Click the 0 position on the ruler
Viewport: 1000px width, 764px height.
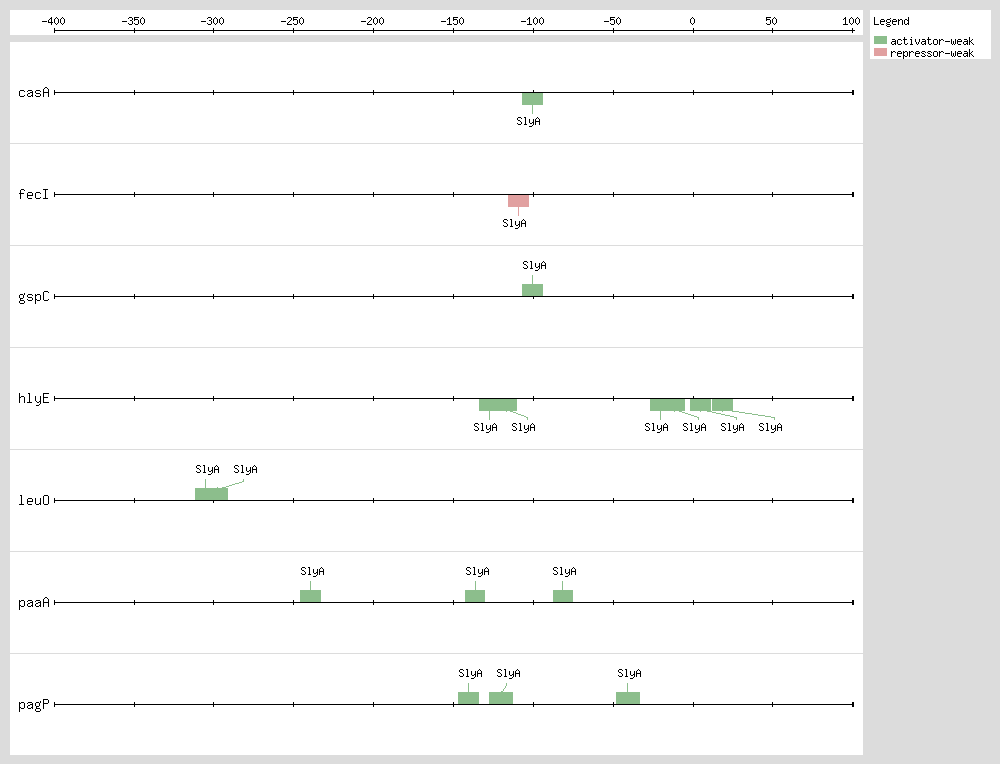[693, 21]
